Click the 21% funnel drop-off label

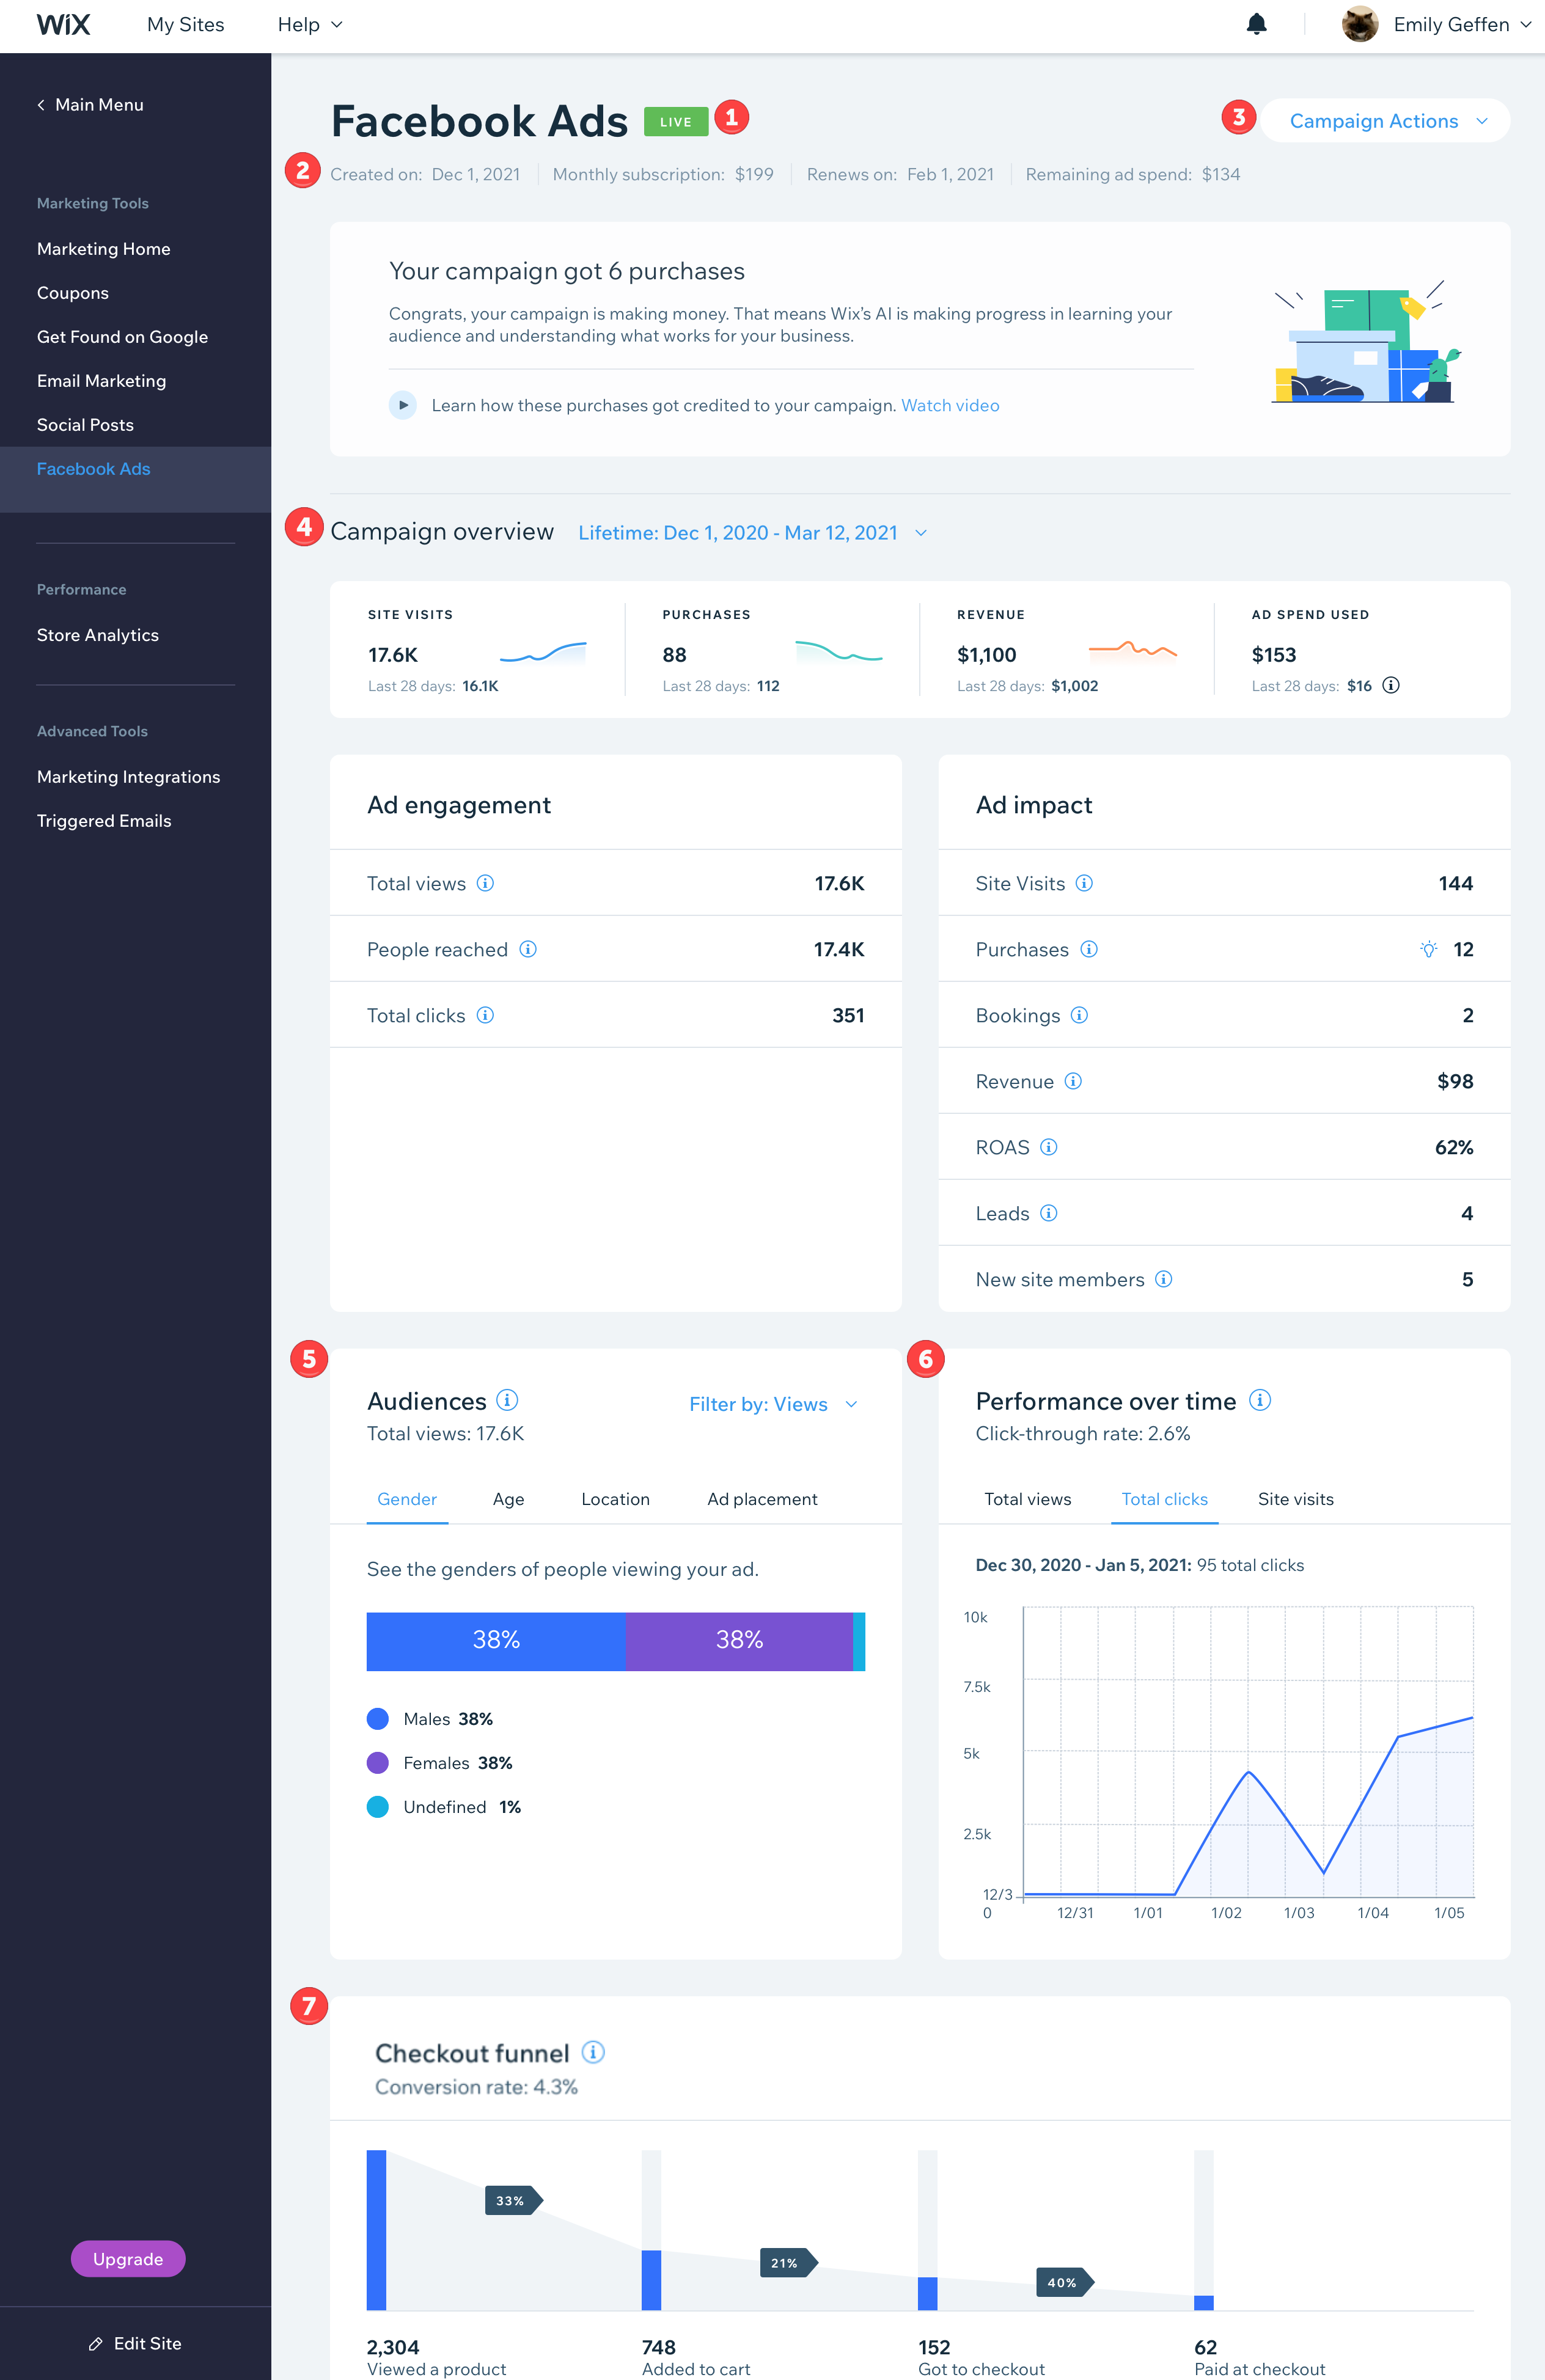(788, 2262)
